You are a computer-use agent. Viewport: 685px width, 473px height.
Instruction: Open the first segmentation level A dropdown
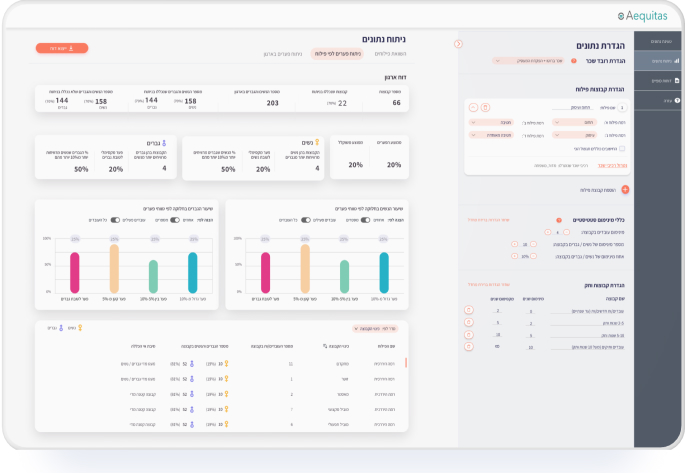(574, 122)
